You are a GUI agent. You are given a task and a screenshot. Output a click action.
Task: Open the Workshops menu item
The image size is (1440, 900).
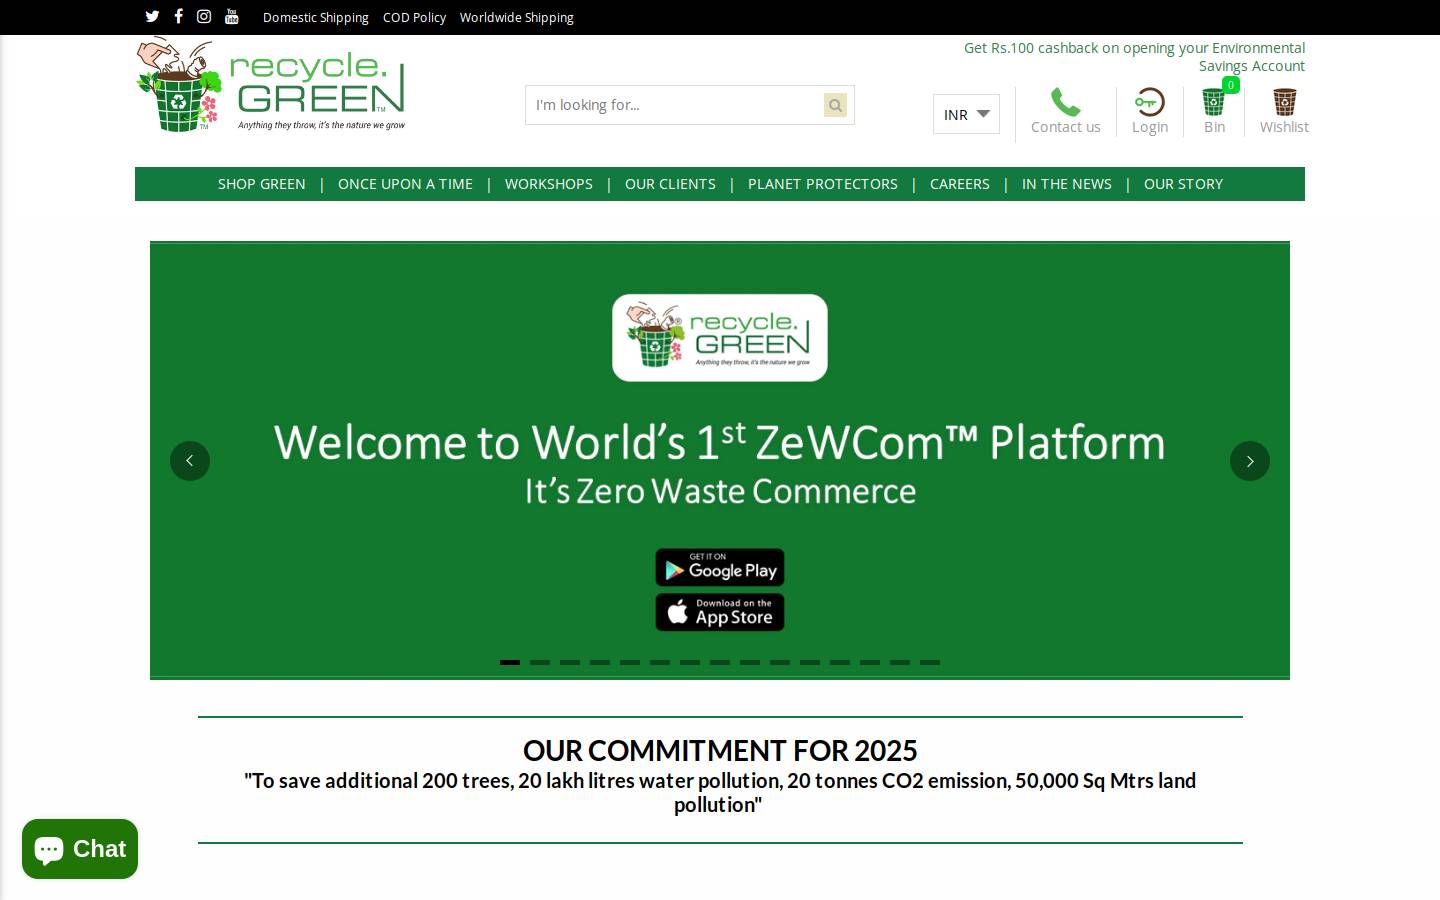(549, 184)
